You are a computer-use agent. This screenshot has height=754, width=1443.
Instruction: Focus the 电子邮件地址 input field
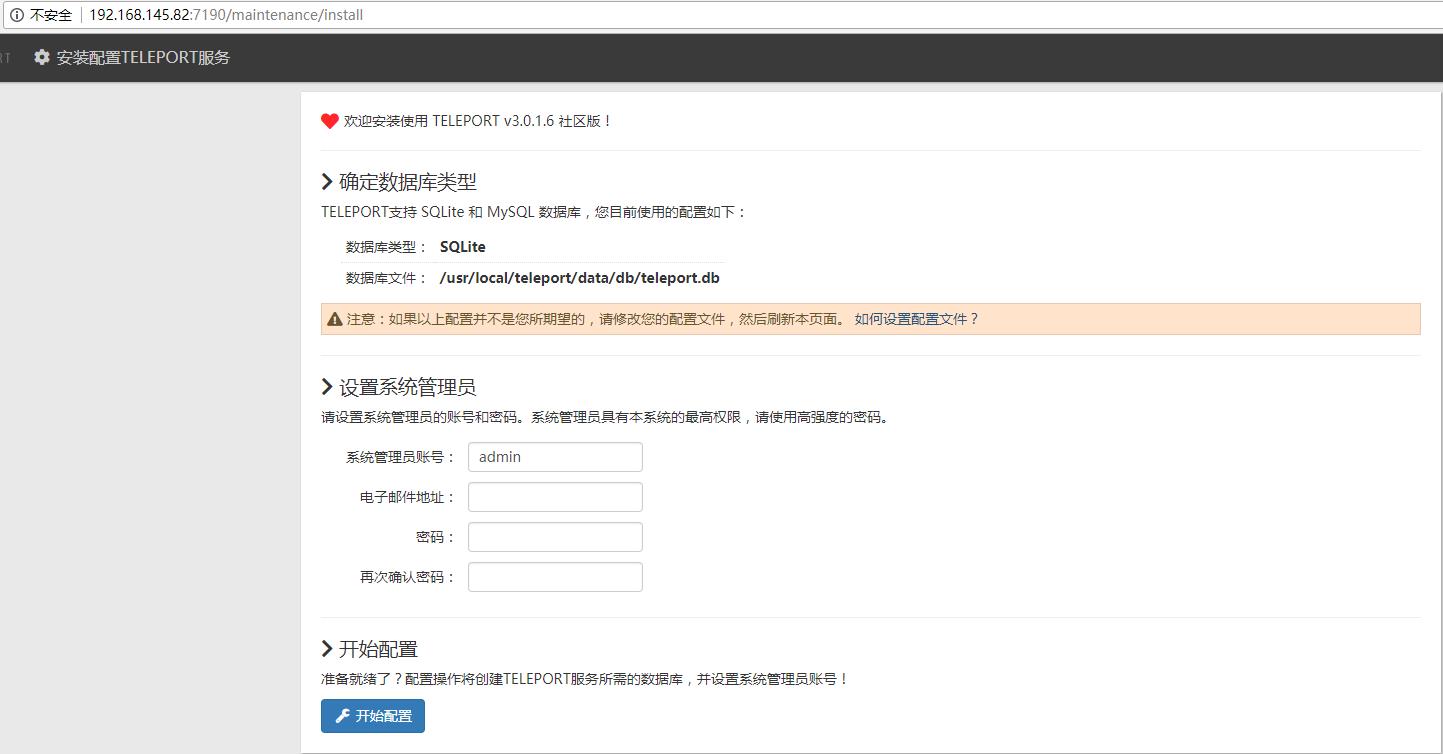pyautogui.click(x=555, y=497)
